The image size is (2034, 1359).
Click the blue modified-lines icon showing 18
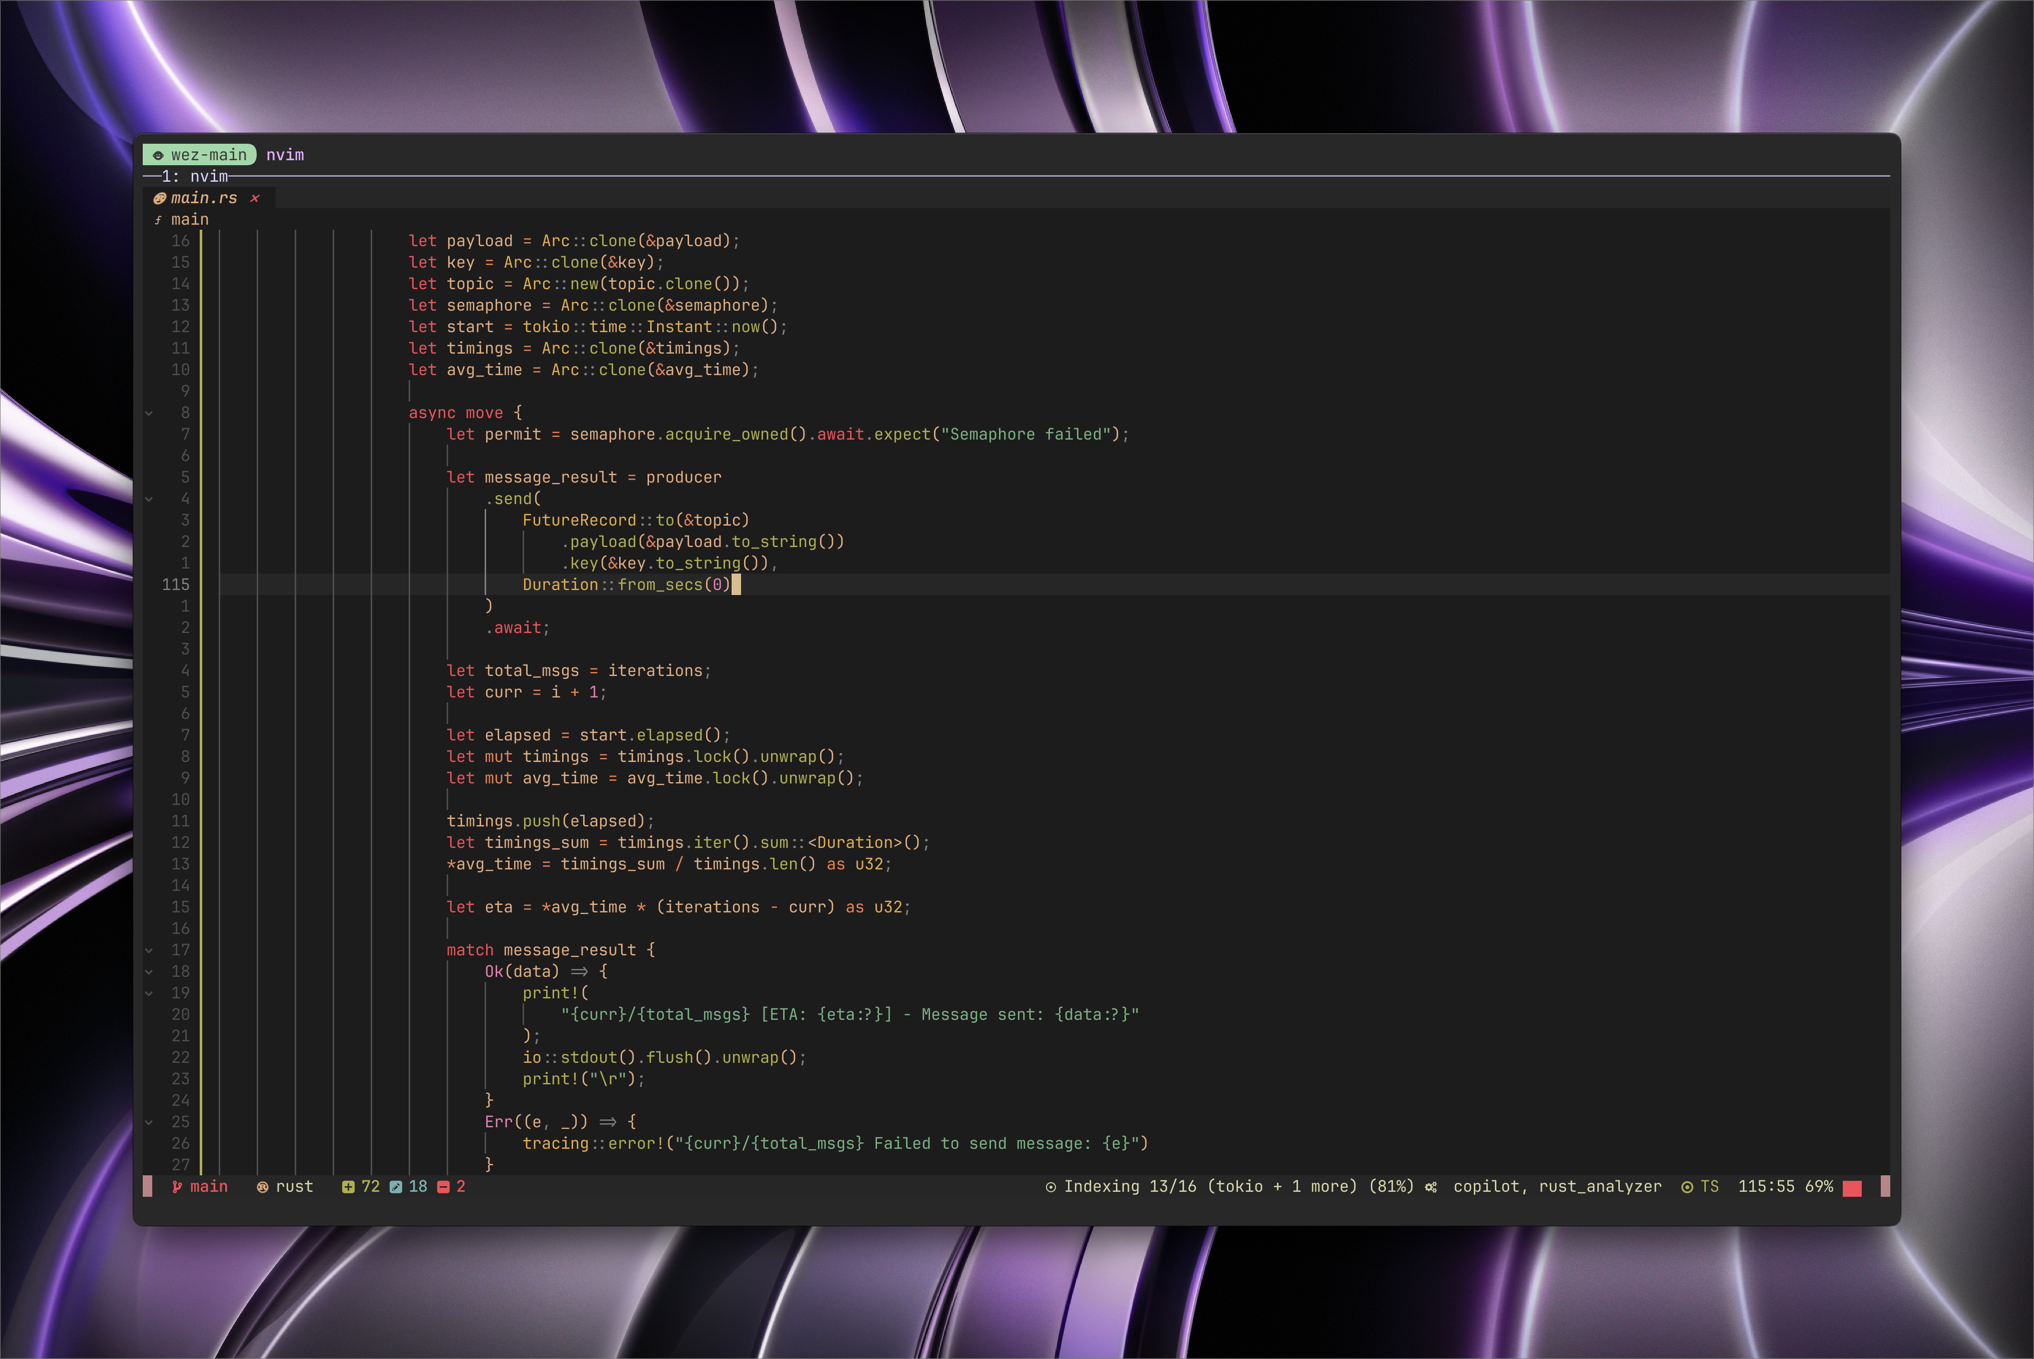coord(396,1187)
